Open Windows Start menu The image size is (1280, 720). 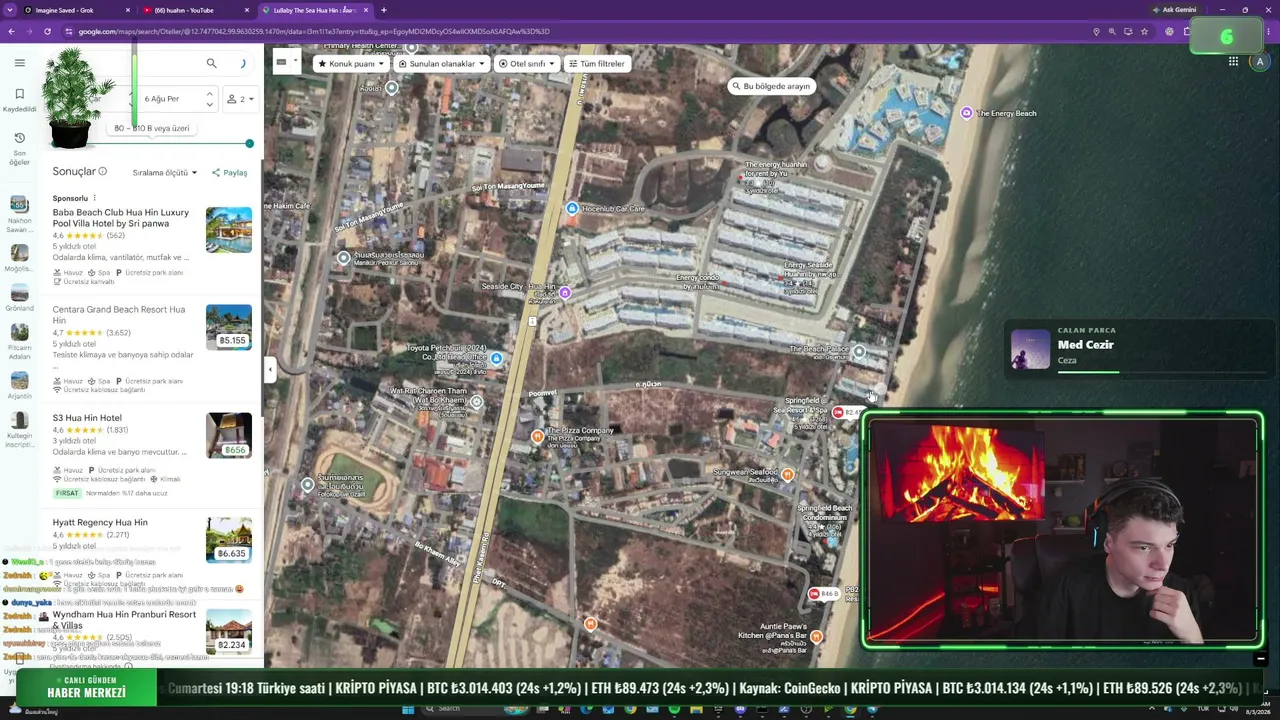coord(408,710)
